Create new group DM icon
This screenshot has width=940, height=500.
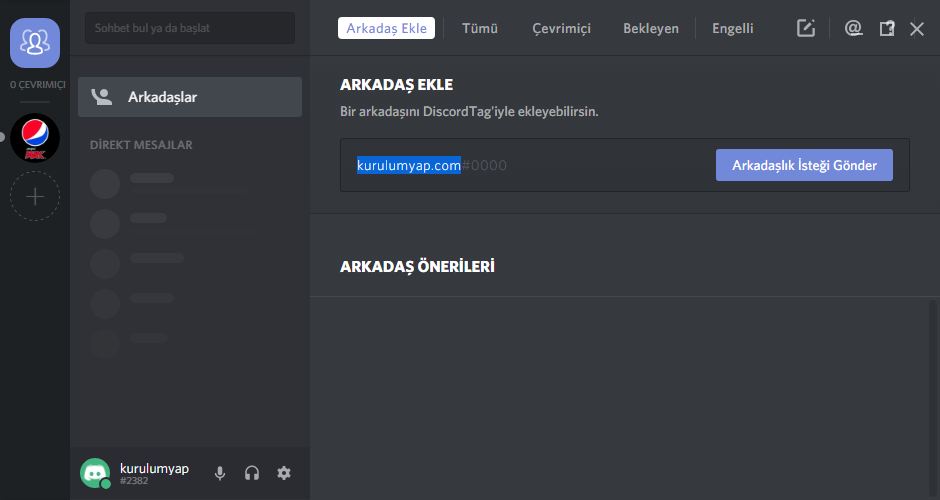[x=806, y=28]
